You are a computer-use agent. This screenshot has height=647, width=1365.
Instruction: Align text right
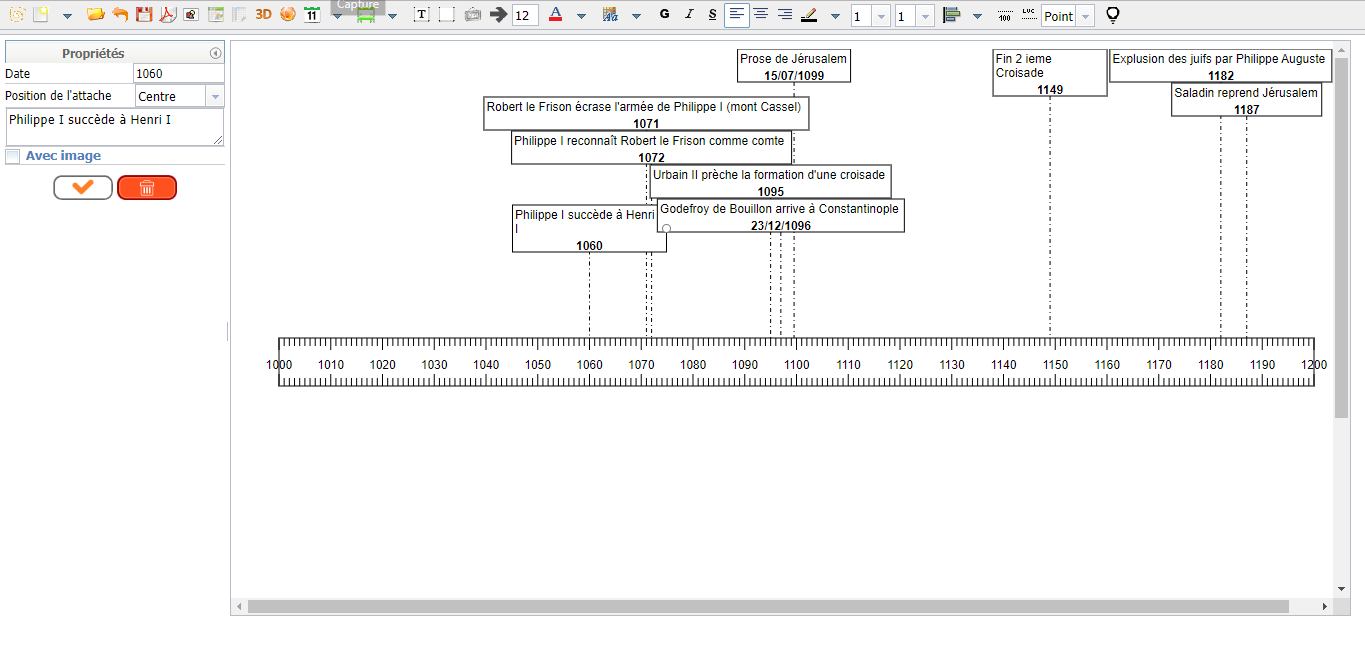(x=785, y=15)
